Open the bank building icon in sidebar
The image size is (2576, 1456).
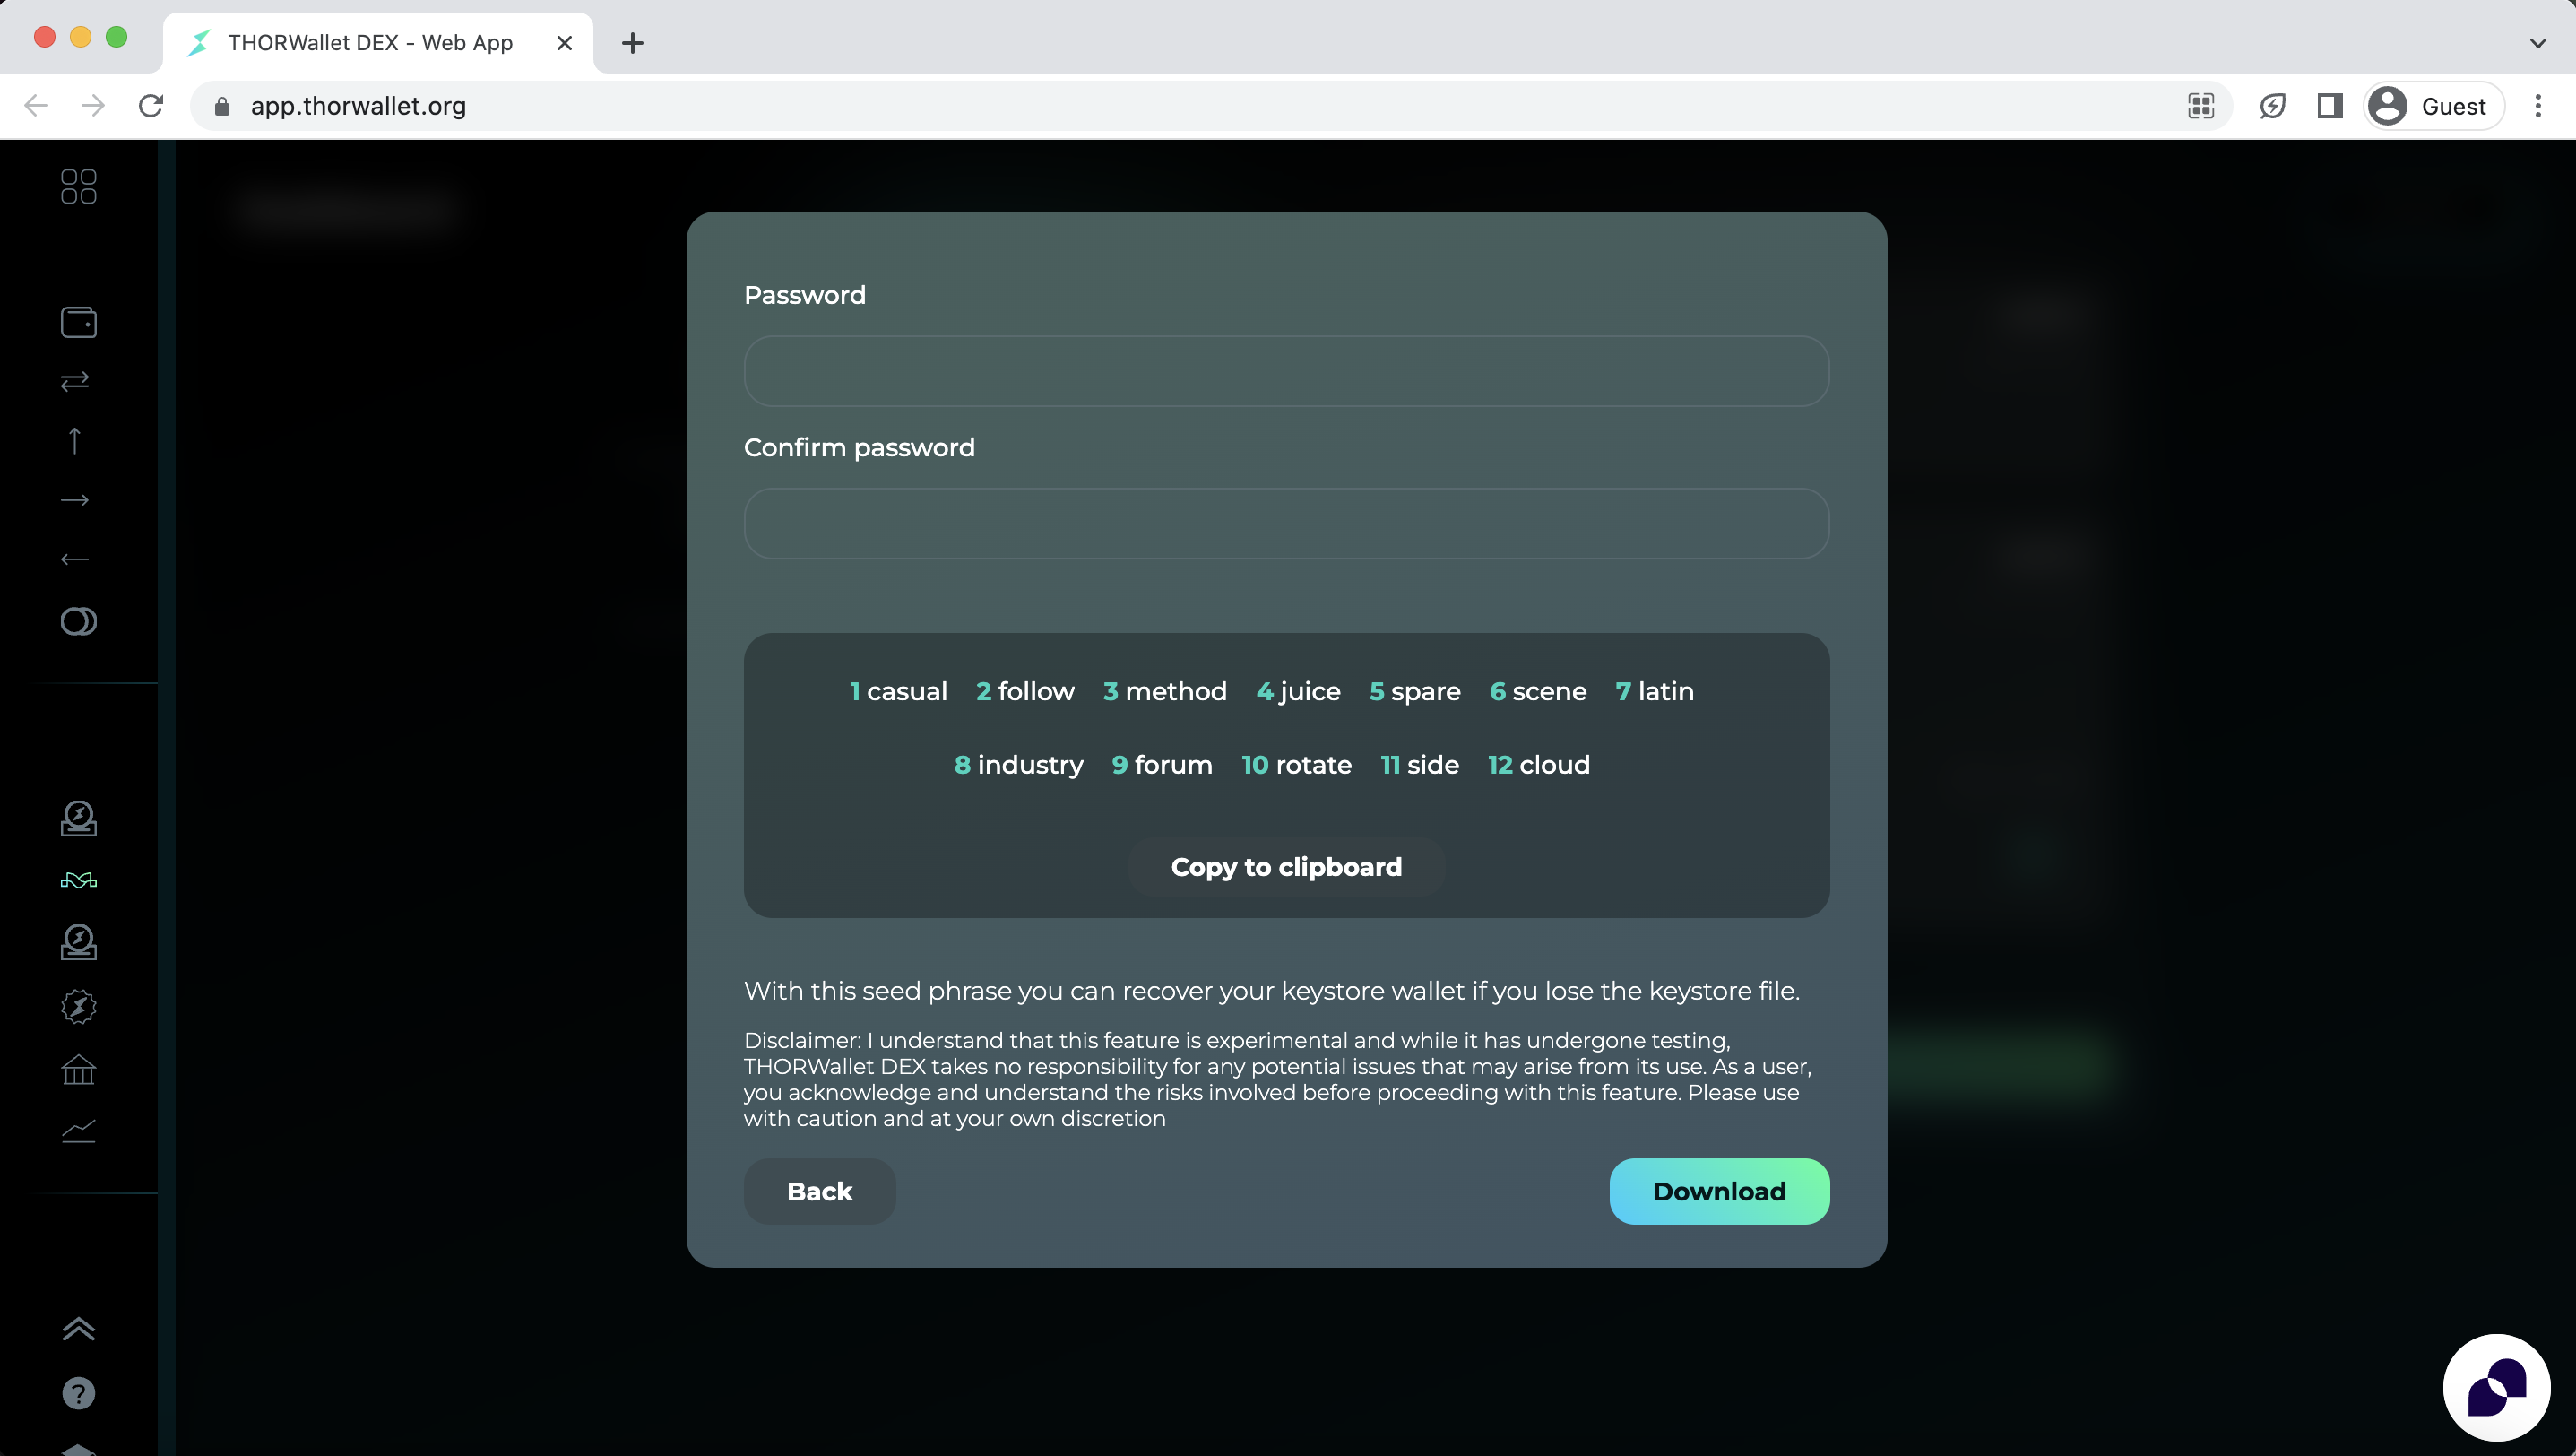(x=78, y=1070)
